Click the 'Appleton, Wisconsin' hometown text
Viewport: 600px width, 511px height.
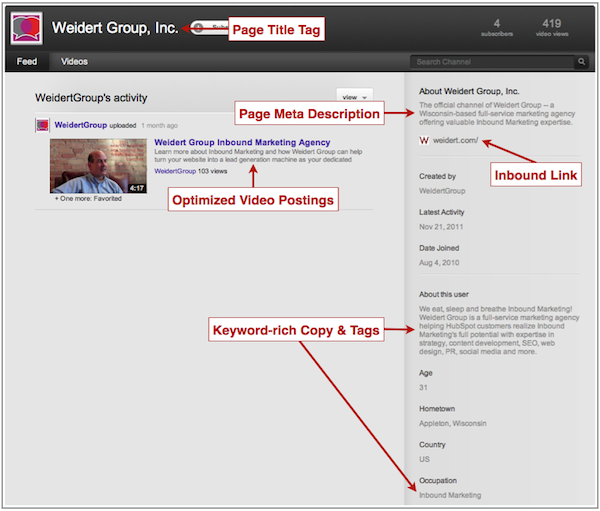tap(453, 423)
